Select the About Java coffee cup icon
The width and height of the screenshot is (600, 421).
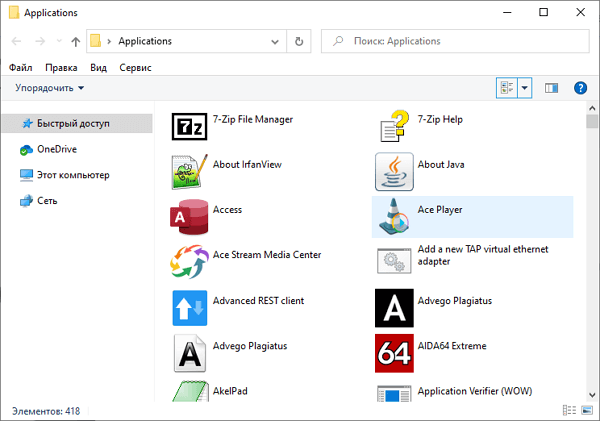(394, 172)
